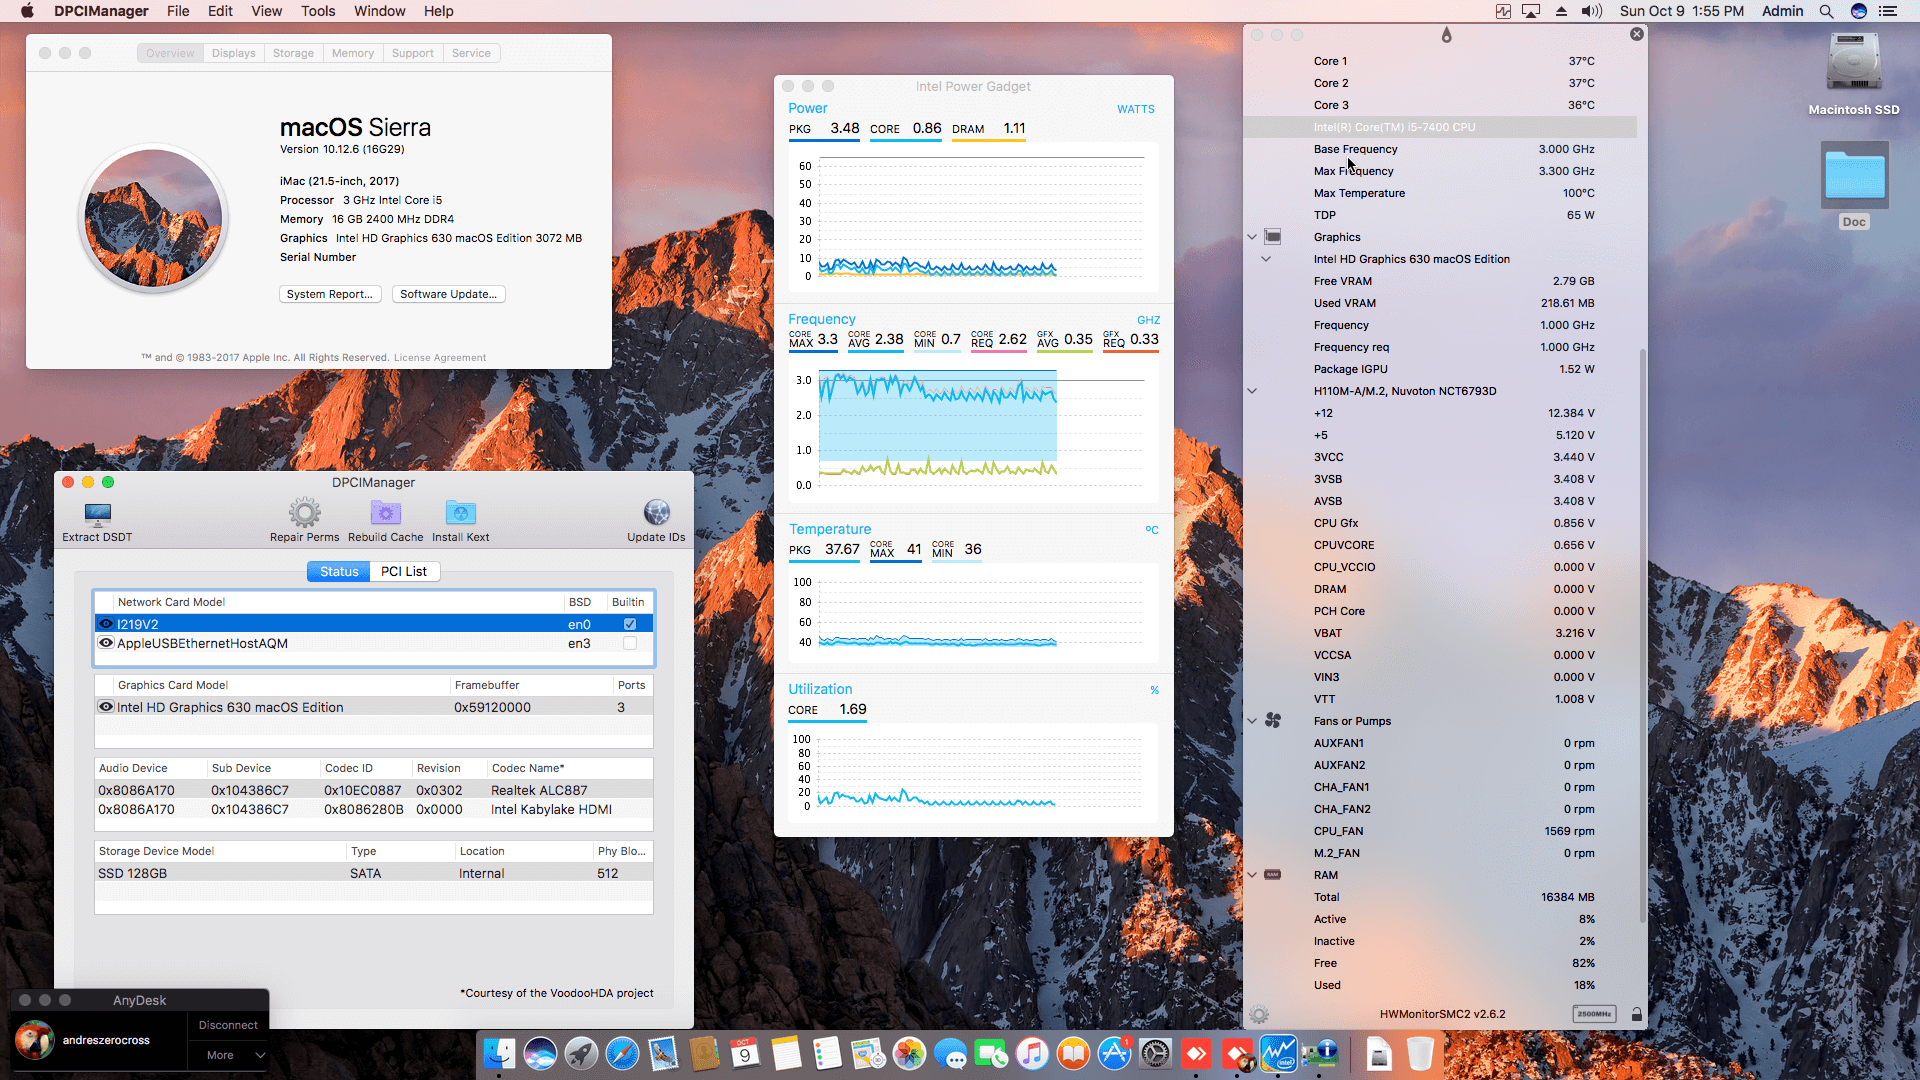Click Extract DSDT in DPCIManager toolbar
This screenshot has height=1080, width=1920.
(97, 522)
